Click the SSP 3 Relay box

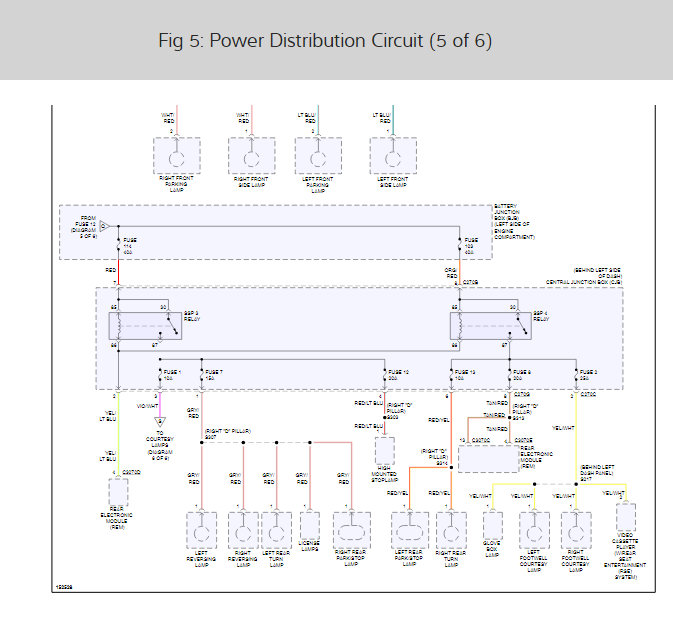pyautogui.click(x=146, y=326)
